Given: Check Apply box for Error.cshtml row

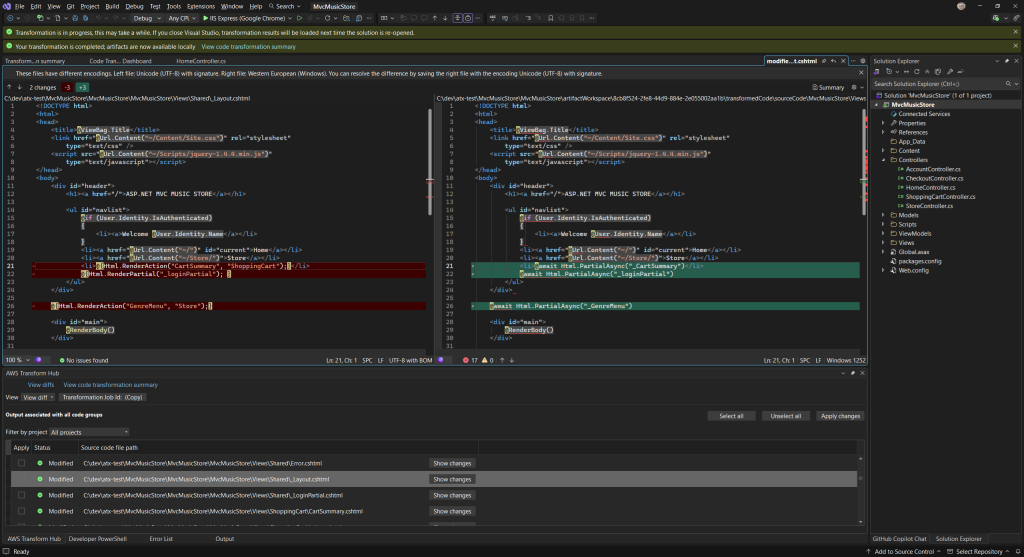Looking at the screenshot, I should 22,463.
